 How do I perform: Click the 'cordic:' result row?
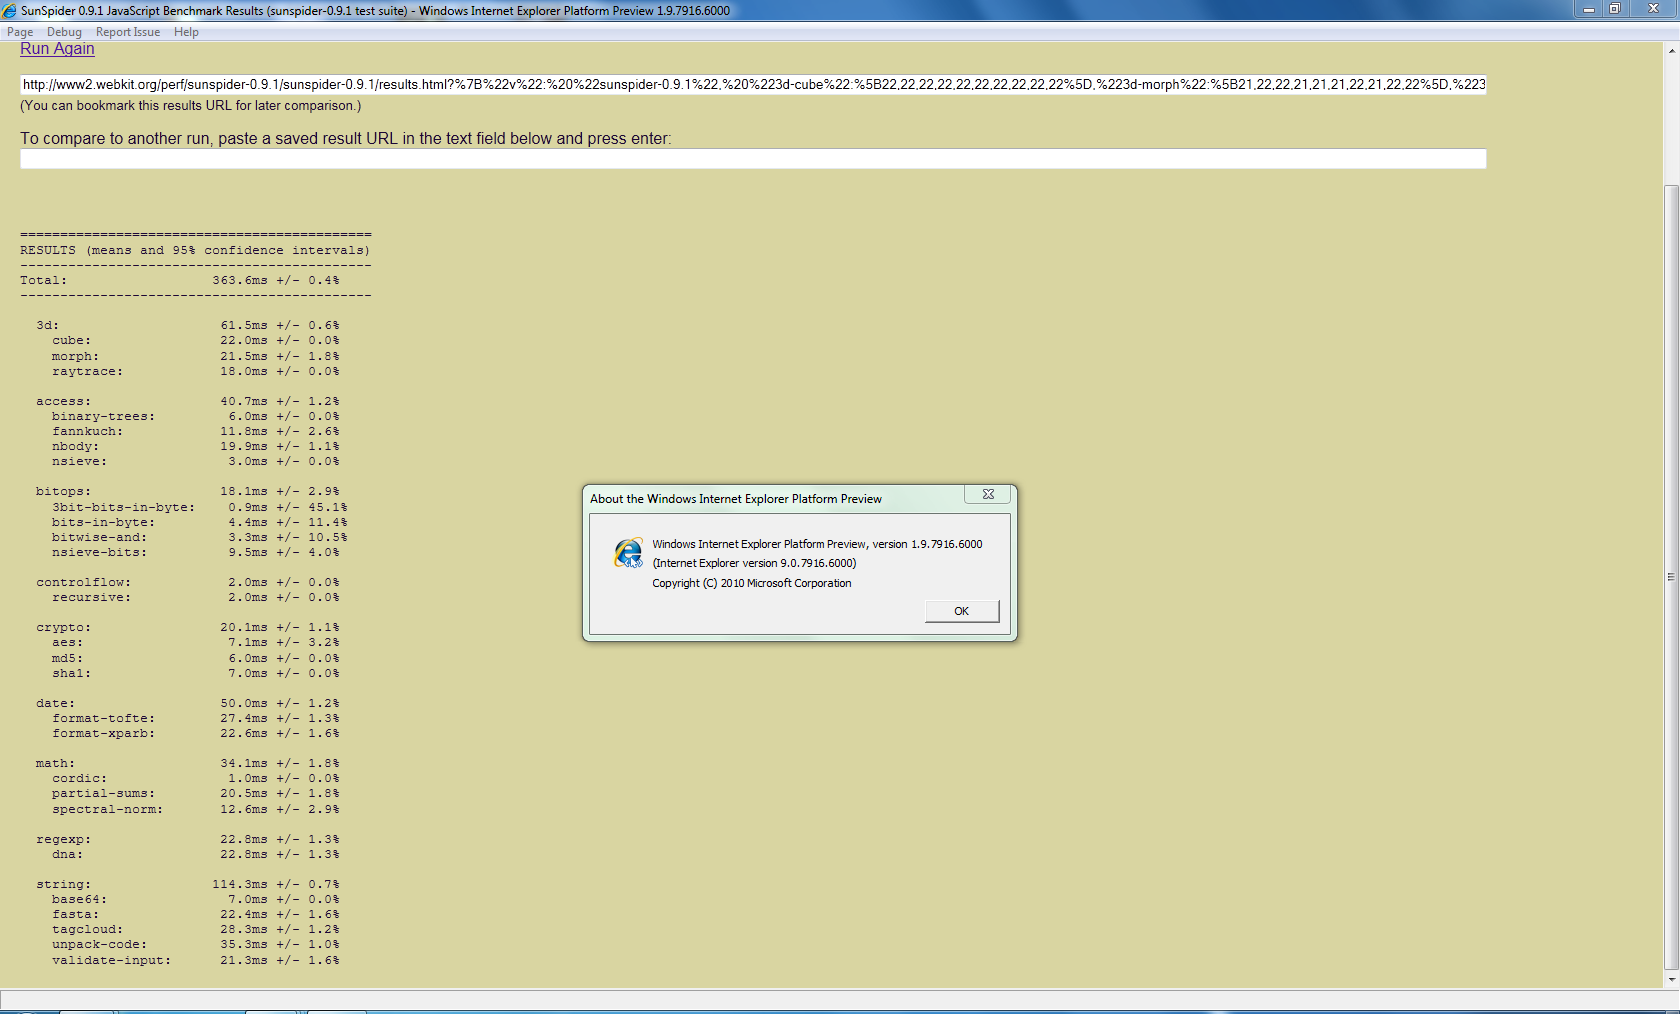pos(196,779)
